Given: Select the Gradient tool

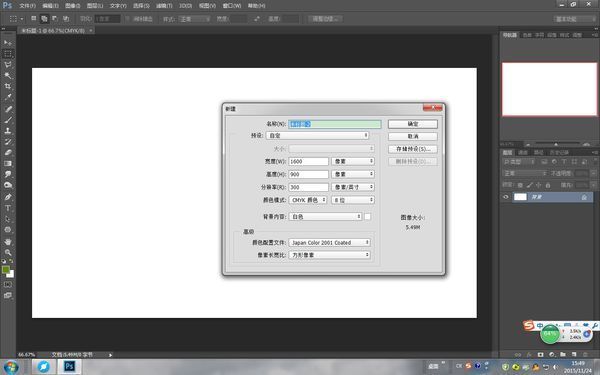Looking at the screenshot, I should point(8,163).
